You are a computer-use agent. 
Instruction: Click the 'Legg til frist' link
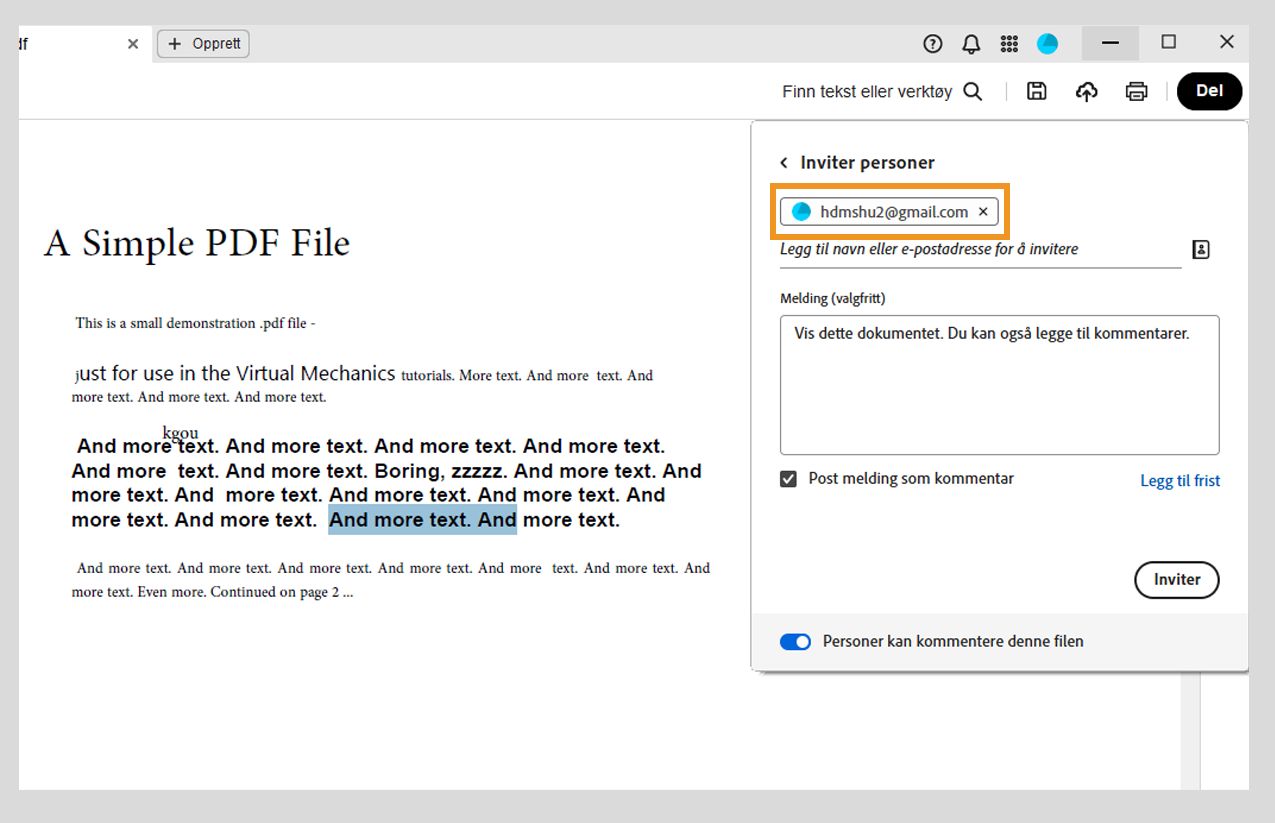tap(1180, 480)
